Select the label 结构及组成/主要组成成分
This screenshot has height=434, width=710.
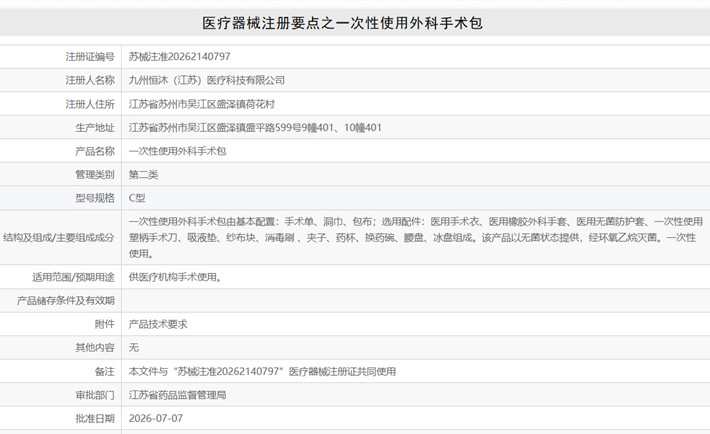pyautogui.click(x=58, y=237)
